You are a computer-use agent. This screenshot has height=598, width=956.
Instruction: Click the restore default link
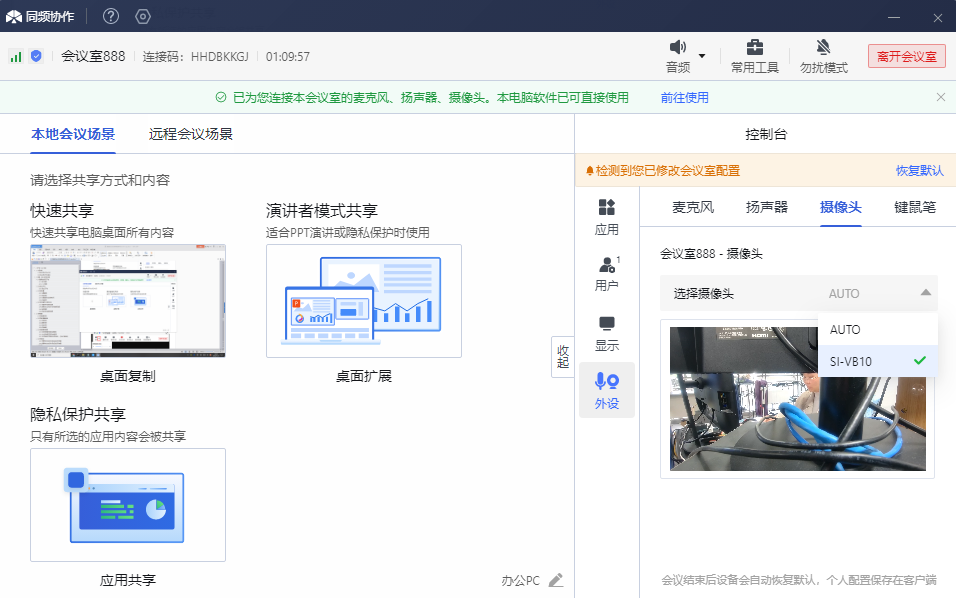click(x=919, y=171)
